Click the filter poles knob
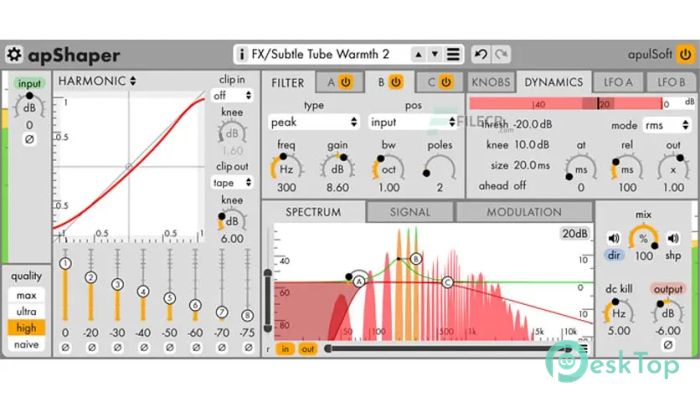700x400 pixels. click(440, 169)
